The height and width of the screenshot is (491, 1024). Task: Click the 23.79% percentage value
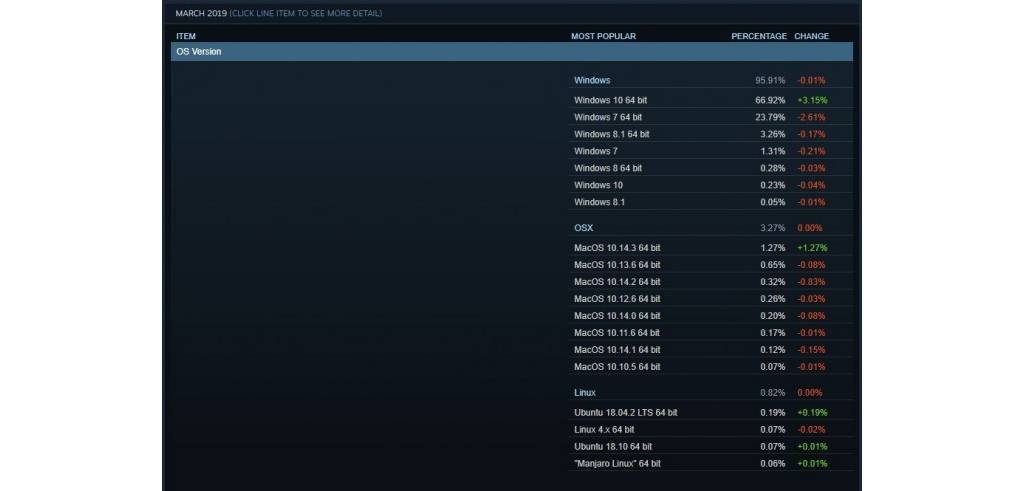coord(771,117)
